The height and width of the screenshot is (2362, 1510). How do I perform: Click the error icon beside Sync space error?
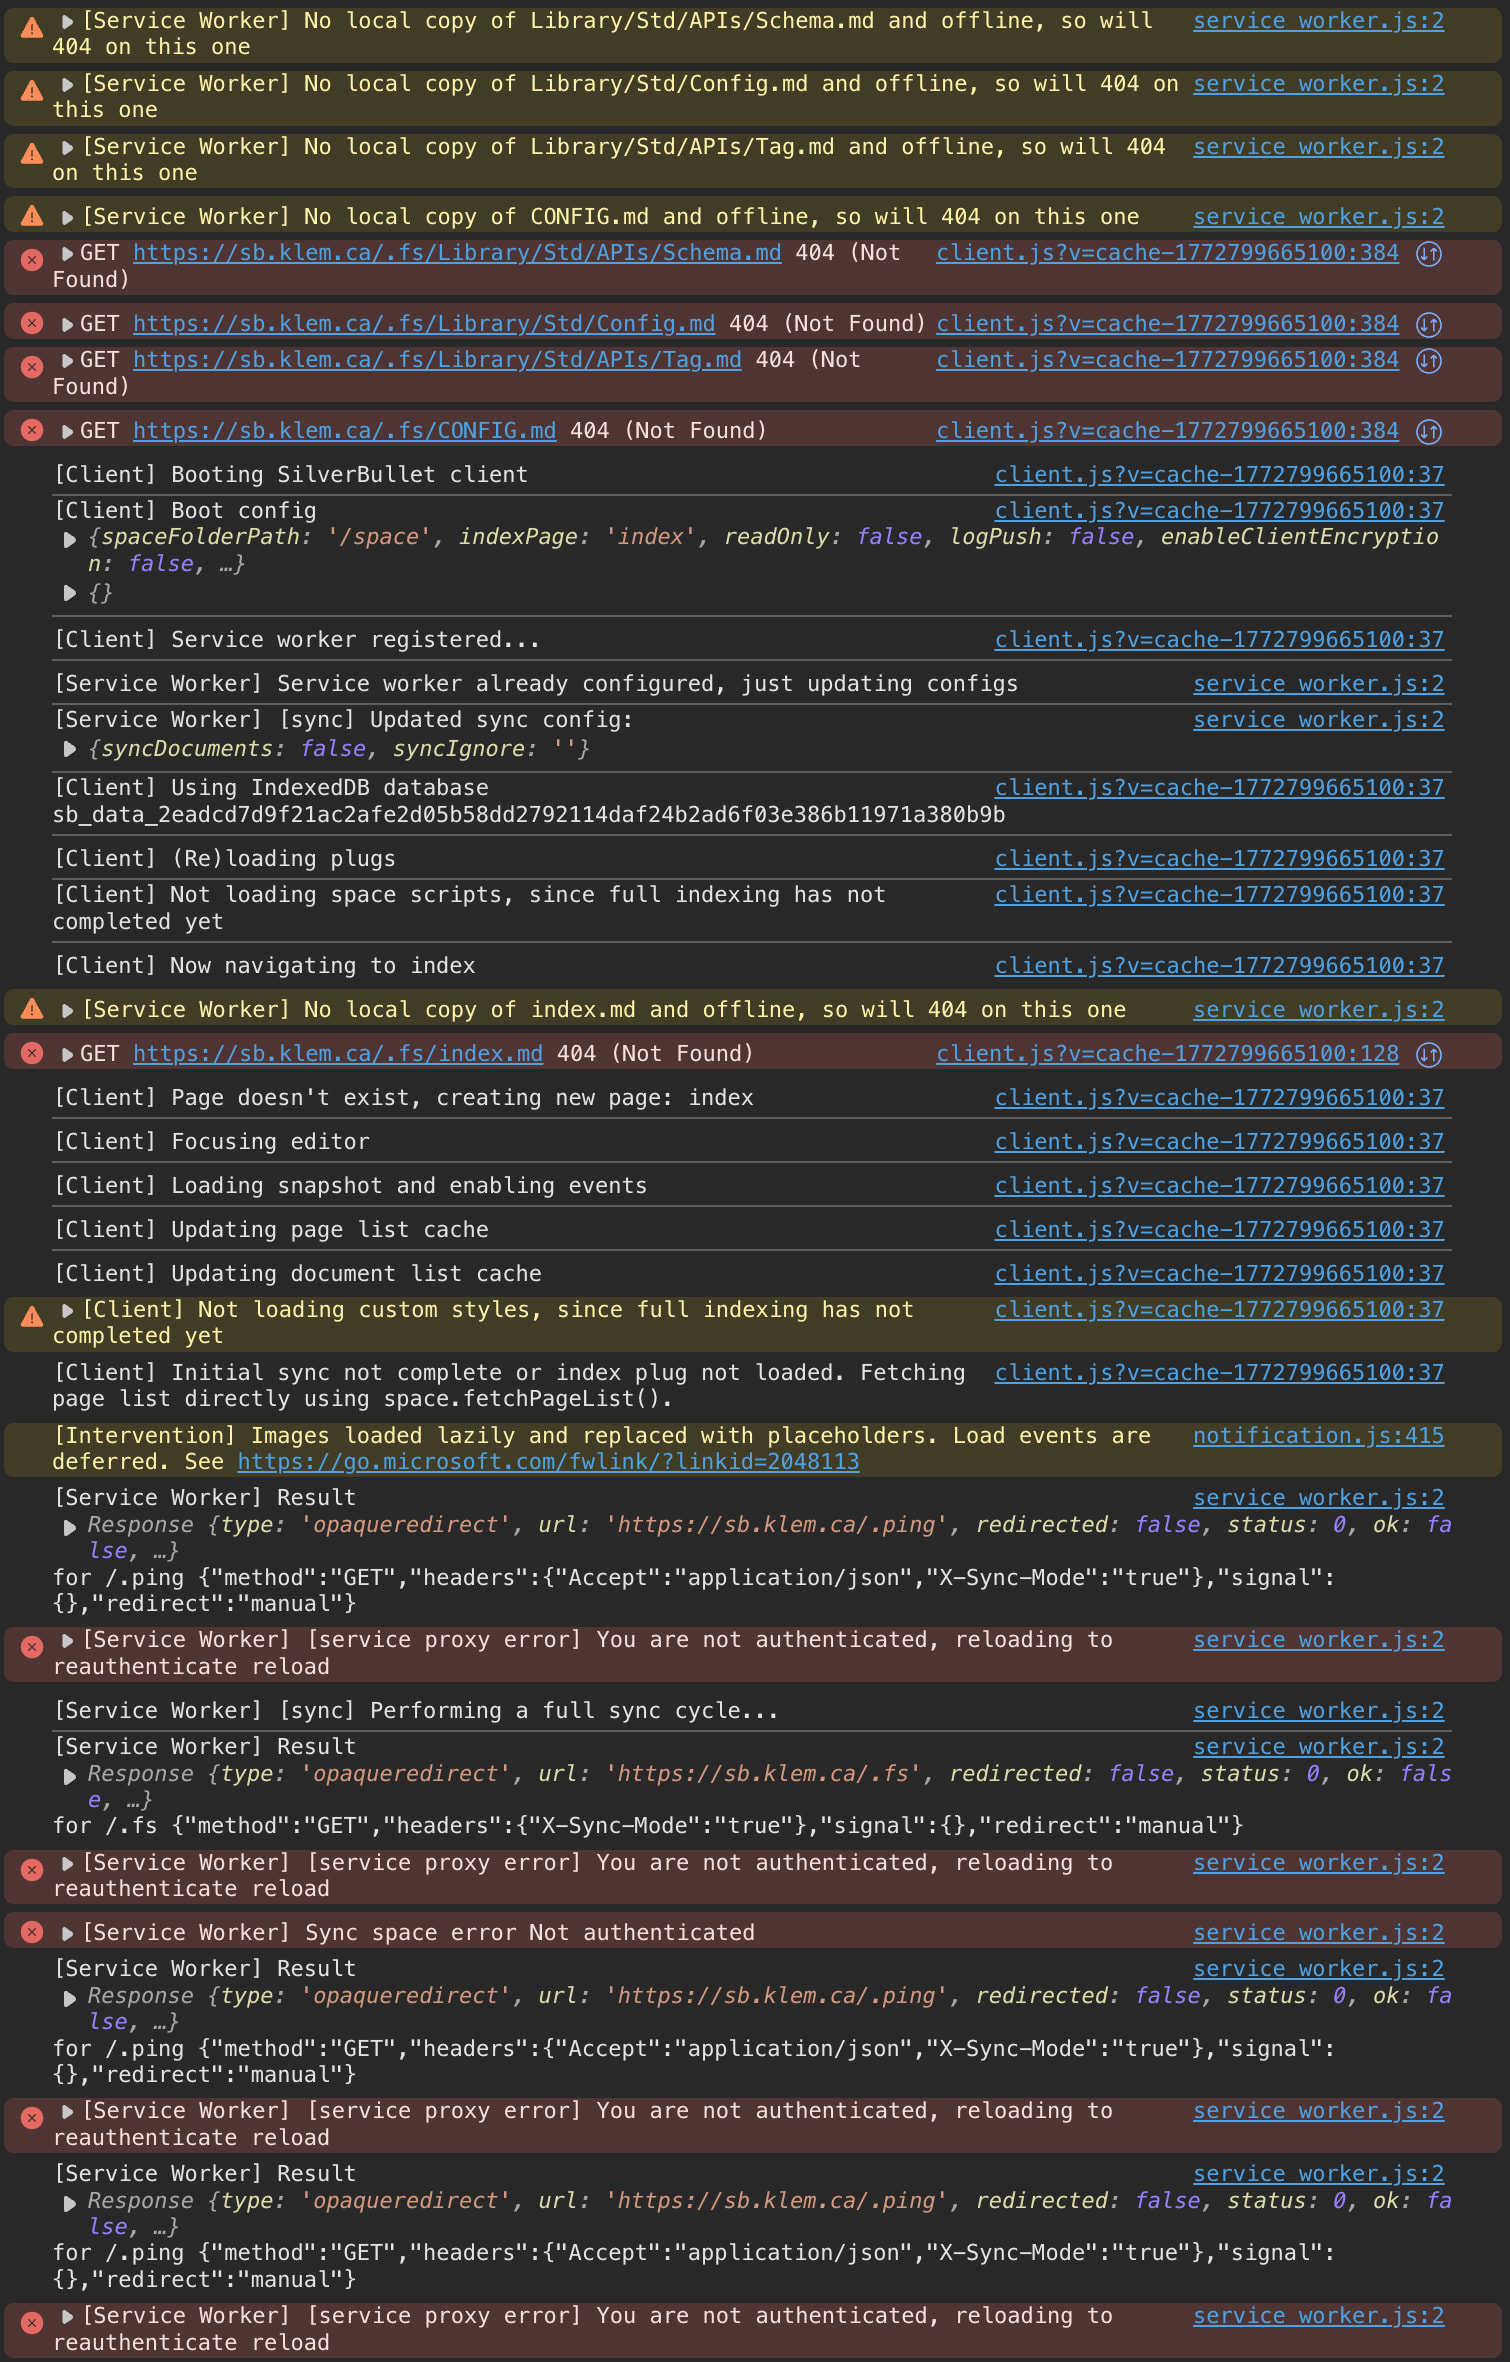coord(32,1932)
